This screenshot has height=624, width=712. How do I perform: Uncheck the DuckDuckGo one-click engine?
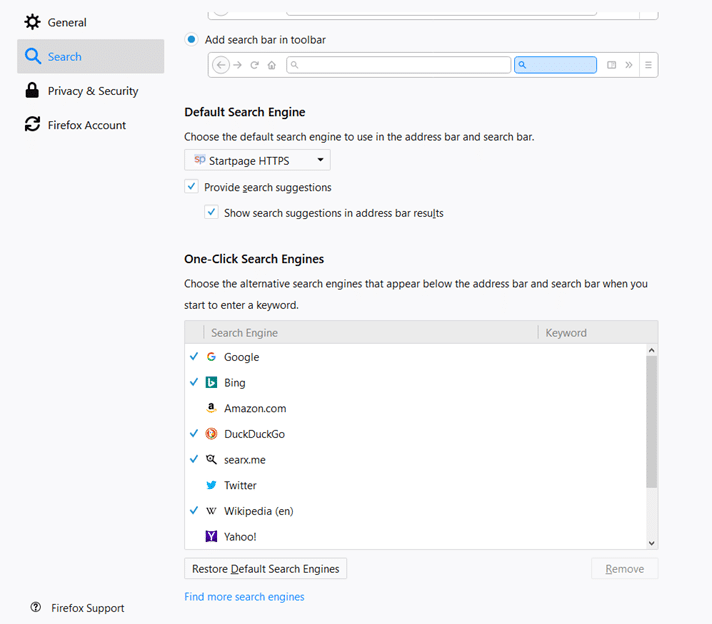pyautogui.click(x=194, y=434)
